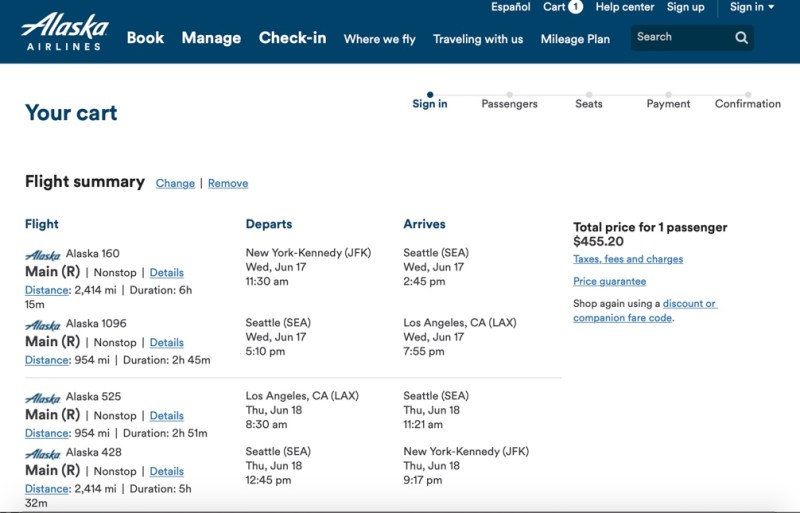Click discount or companion fare code link

point(645,310)
